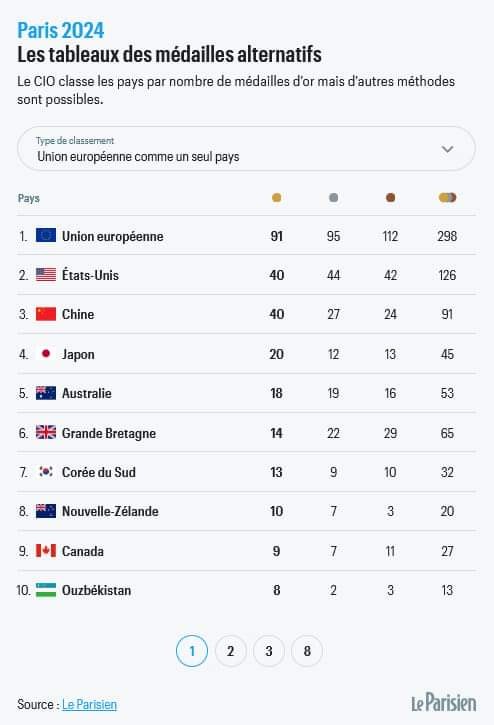
Task: Click the Grande Bretagne flag icon
Action: pyautogui.click(x=46, y=432)
